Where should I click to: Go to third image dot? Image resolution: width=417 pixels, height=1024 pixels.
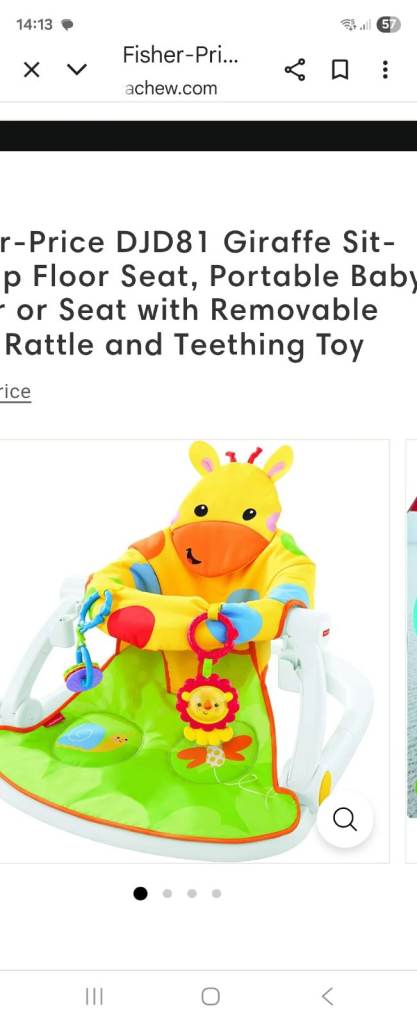[192, 893]
